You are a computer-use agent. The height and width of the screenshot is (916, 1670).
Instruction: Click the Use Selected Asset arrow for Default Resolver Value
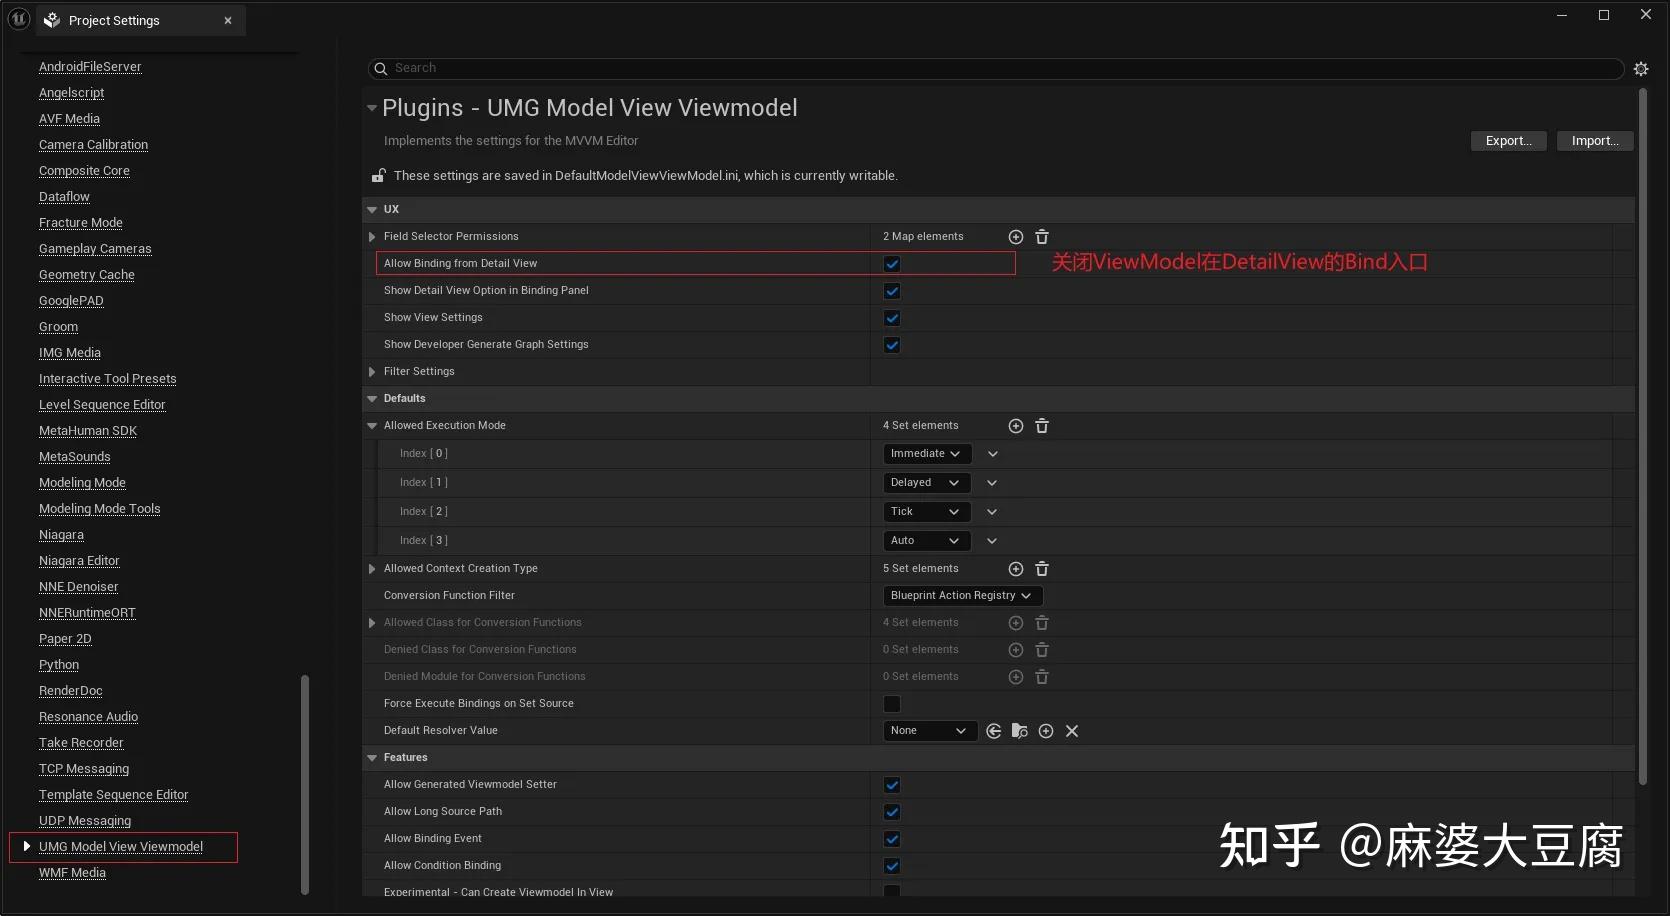pyautogui.click(x=993, y=731)
